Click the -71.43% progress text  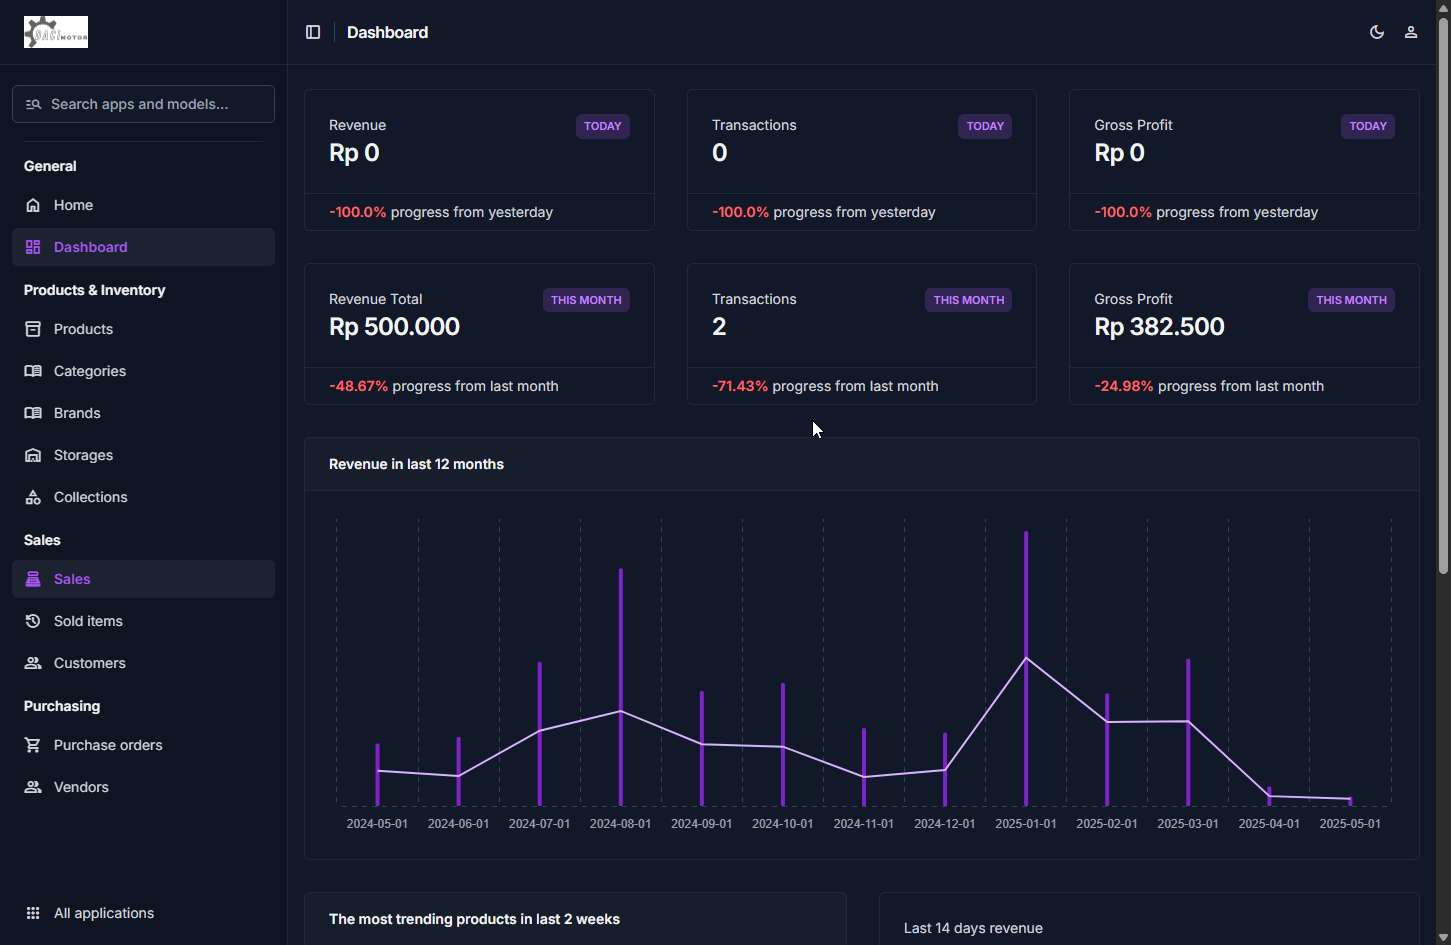(740, 386)
